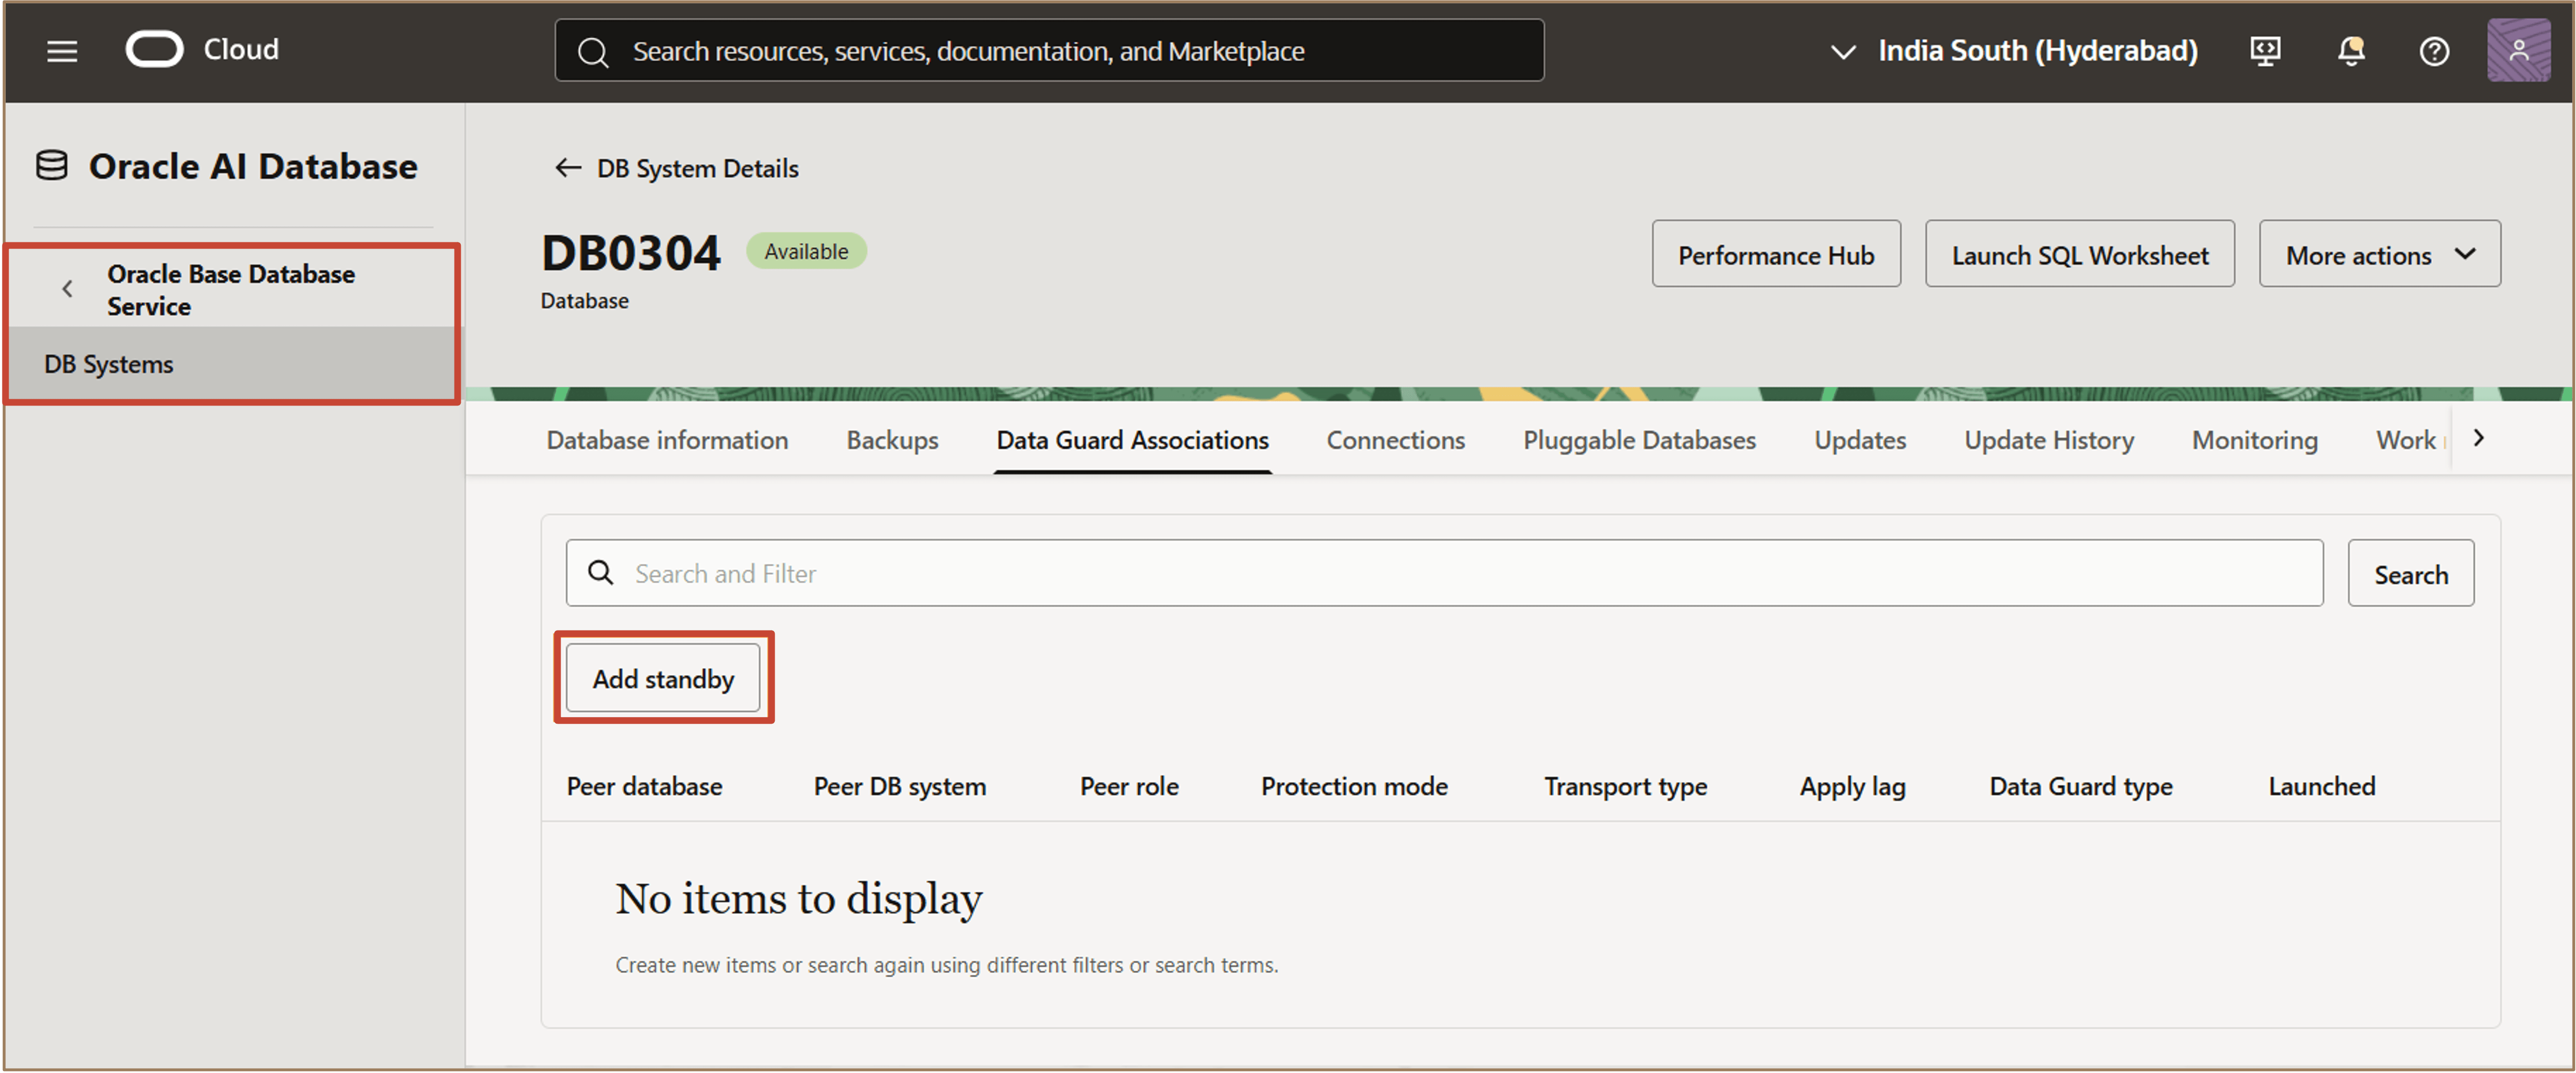Click the Add standby button
This screenshot has width=2576, height=1073.
click(x=663, y=679)
